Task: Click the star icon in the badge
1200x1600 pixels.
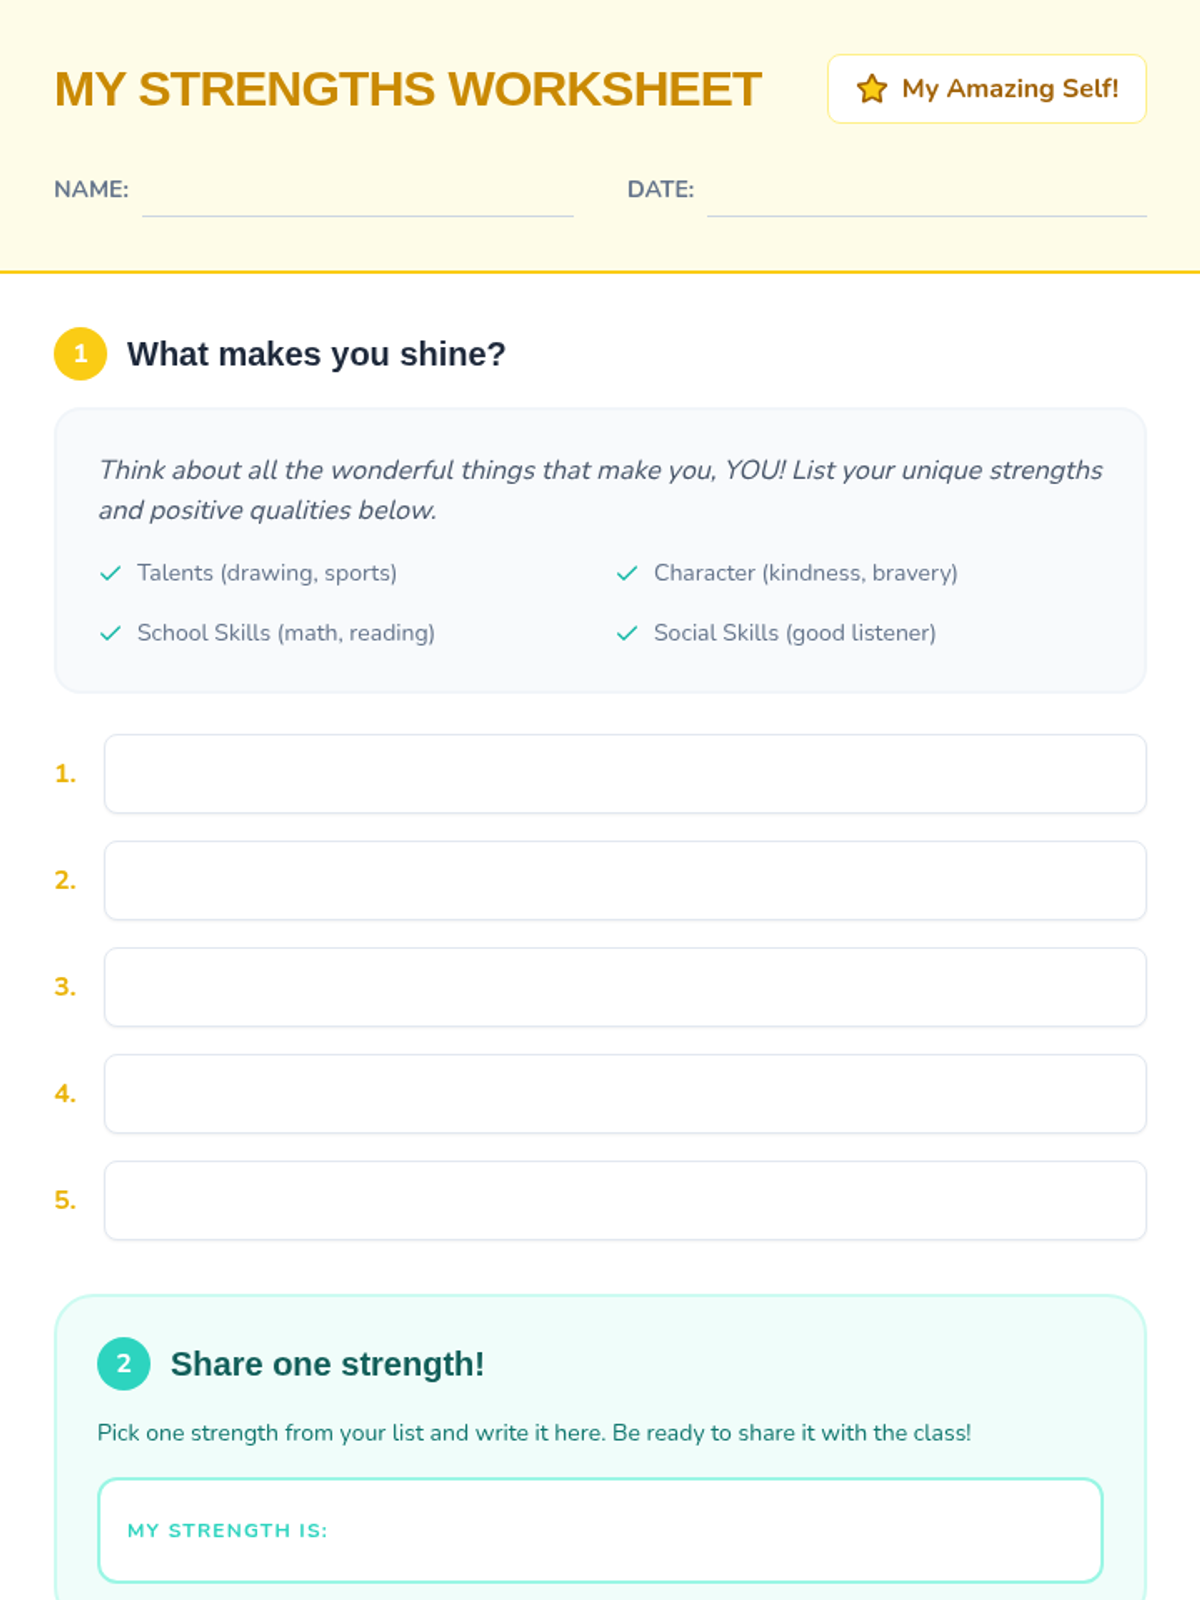Action: [x=871, y=89]
